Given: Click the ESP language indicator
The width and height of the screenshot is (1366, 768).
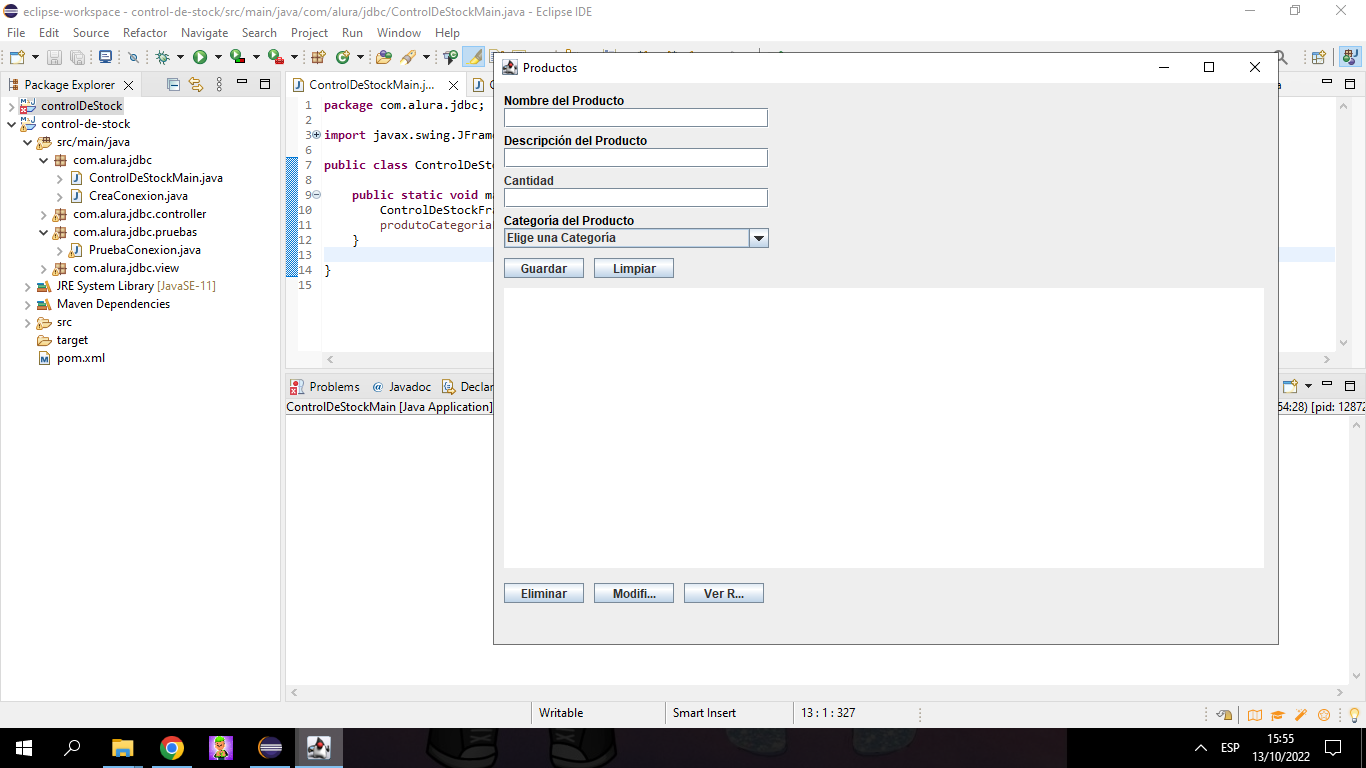Looking at the screenshot, I should click(x=1230, y=748).
